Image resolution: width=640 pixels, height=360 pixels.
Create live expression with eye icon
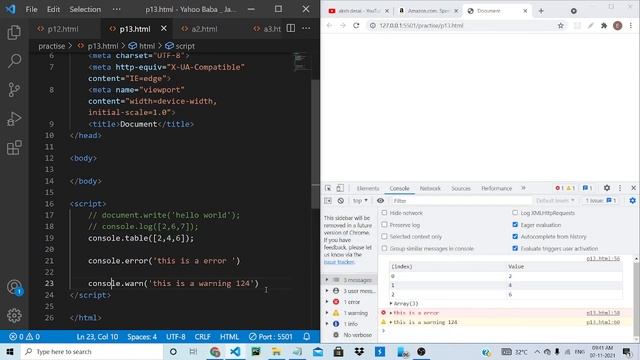[x=380, y=201]
